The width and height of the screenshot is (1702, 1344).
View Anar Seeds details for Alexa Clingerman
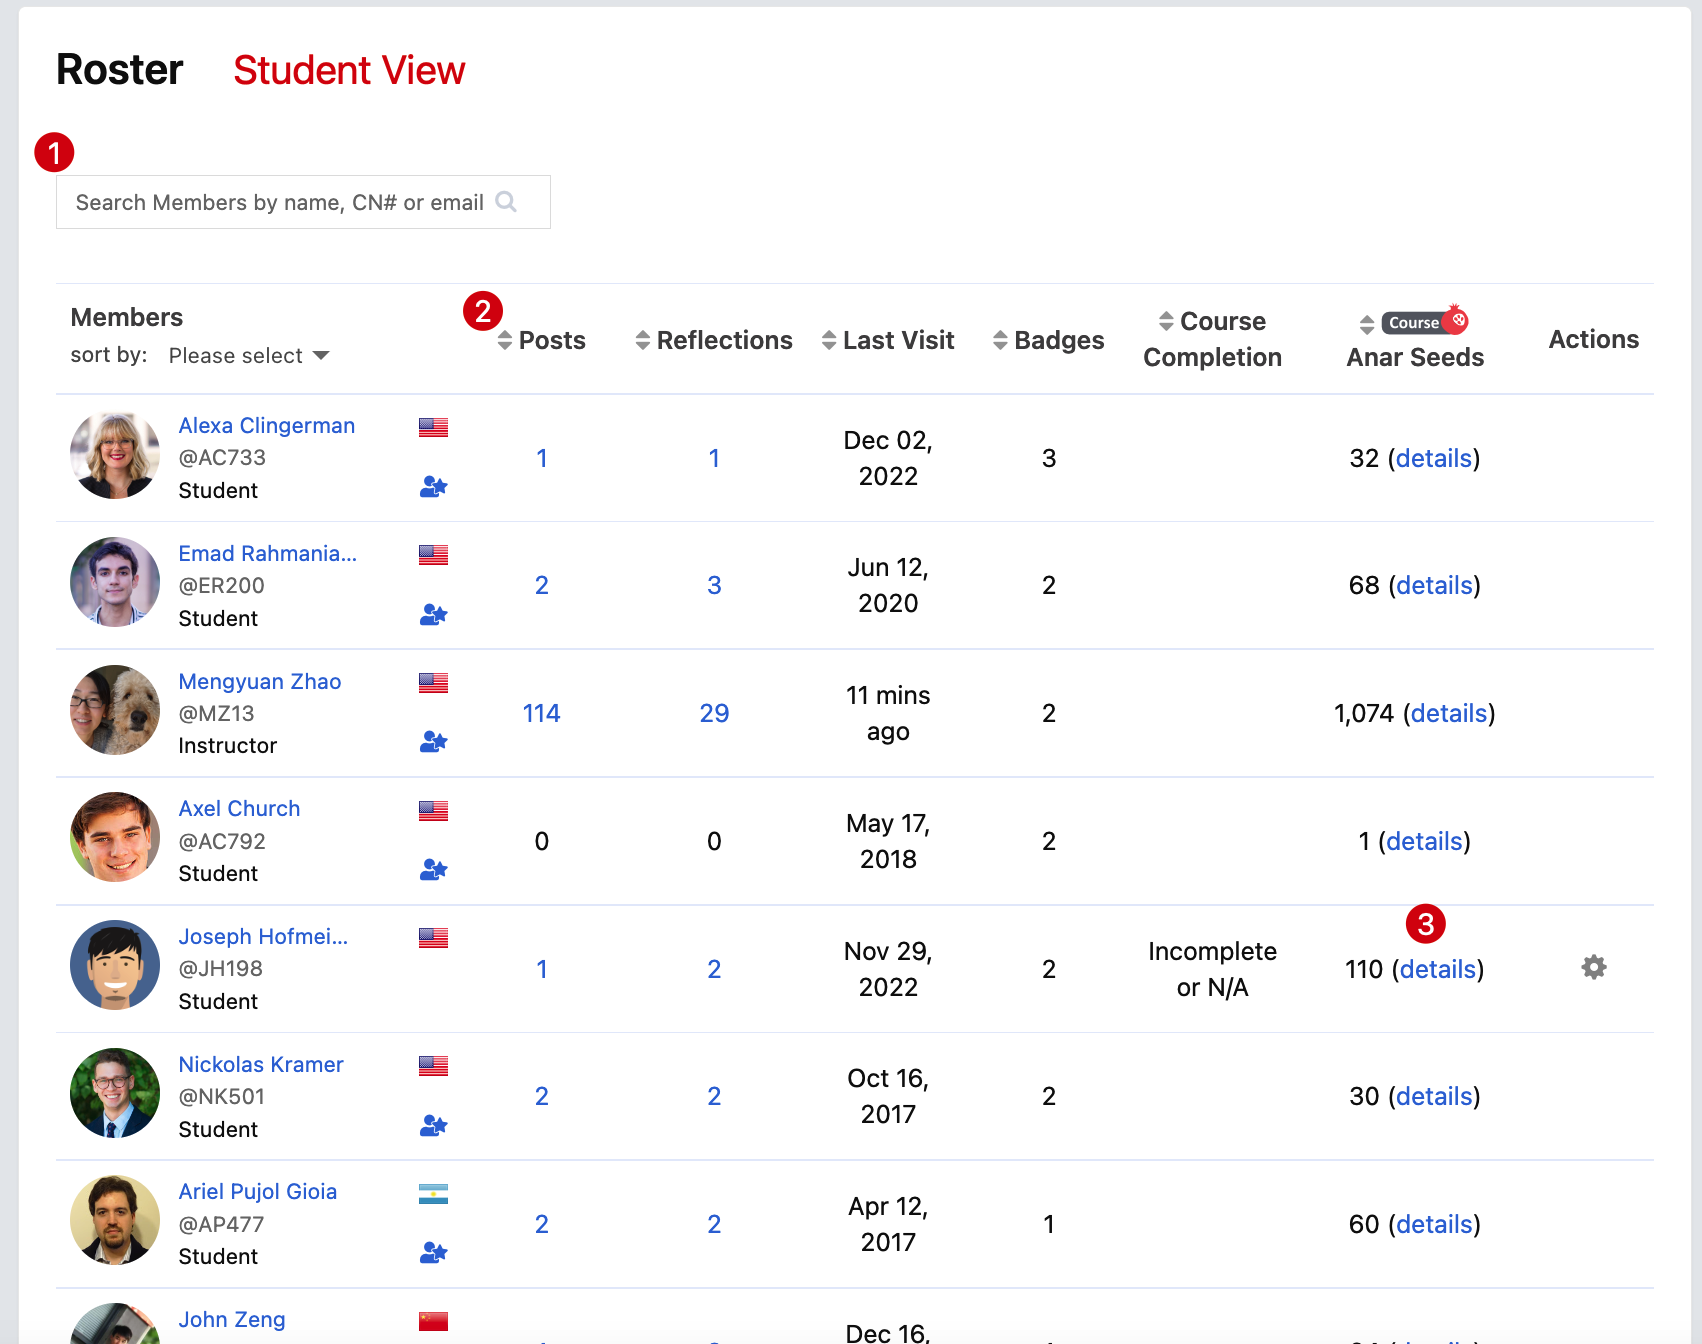(1434, 458)
